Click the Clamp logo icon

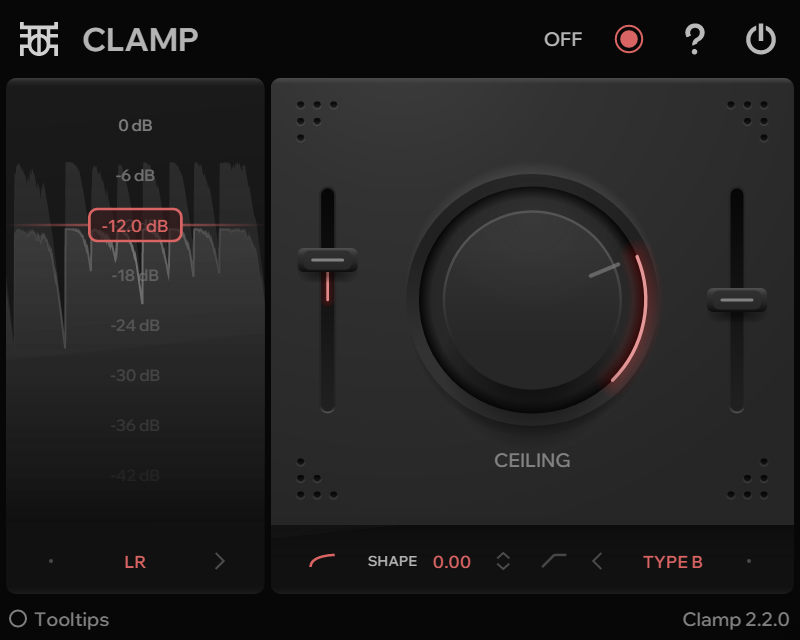39,39
